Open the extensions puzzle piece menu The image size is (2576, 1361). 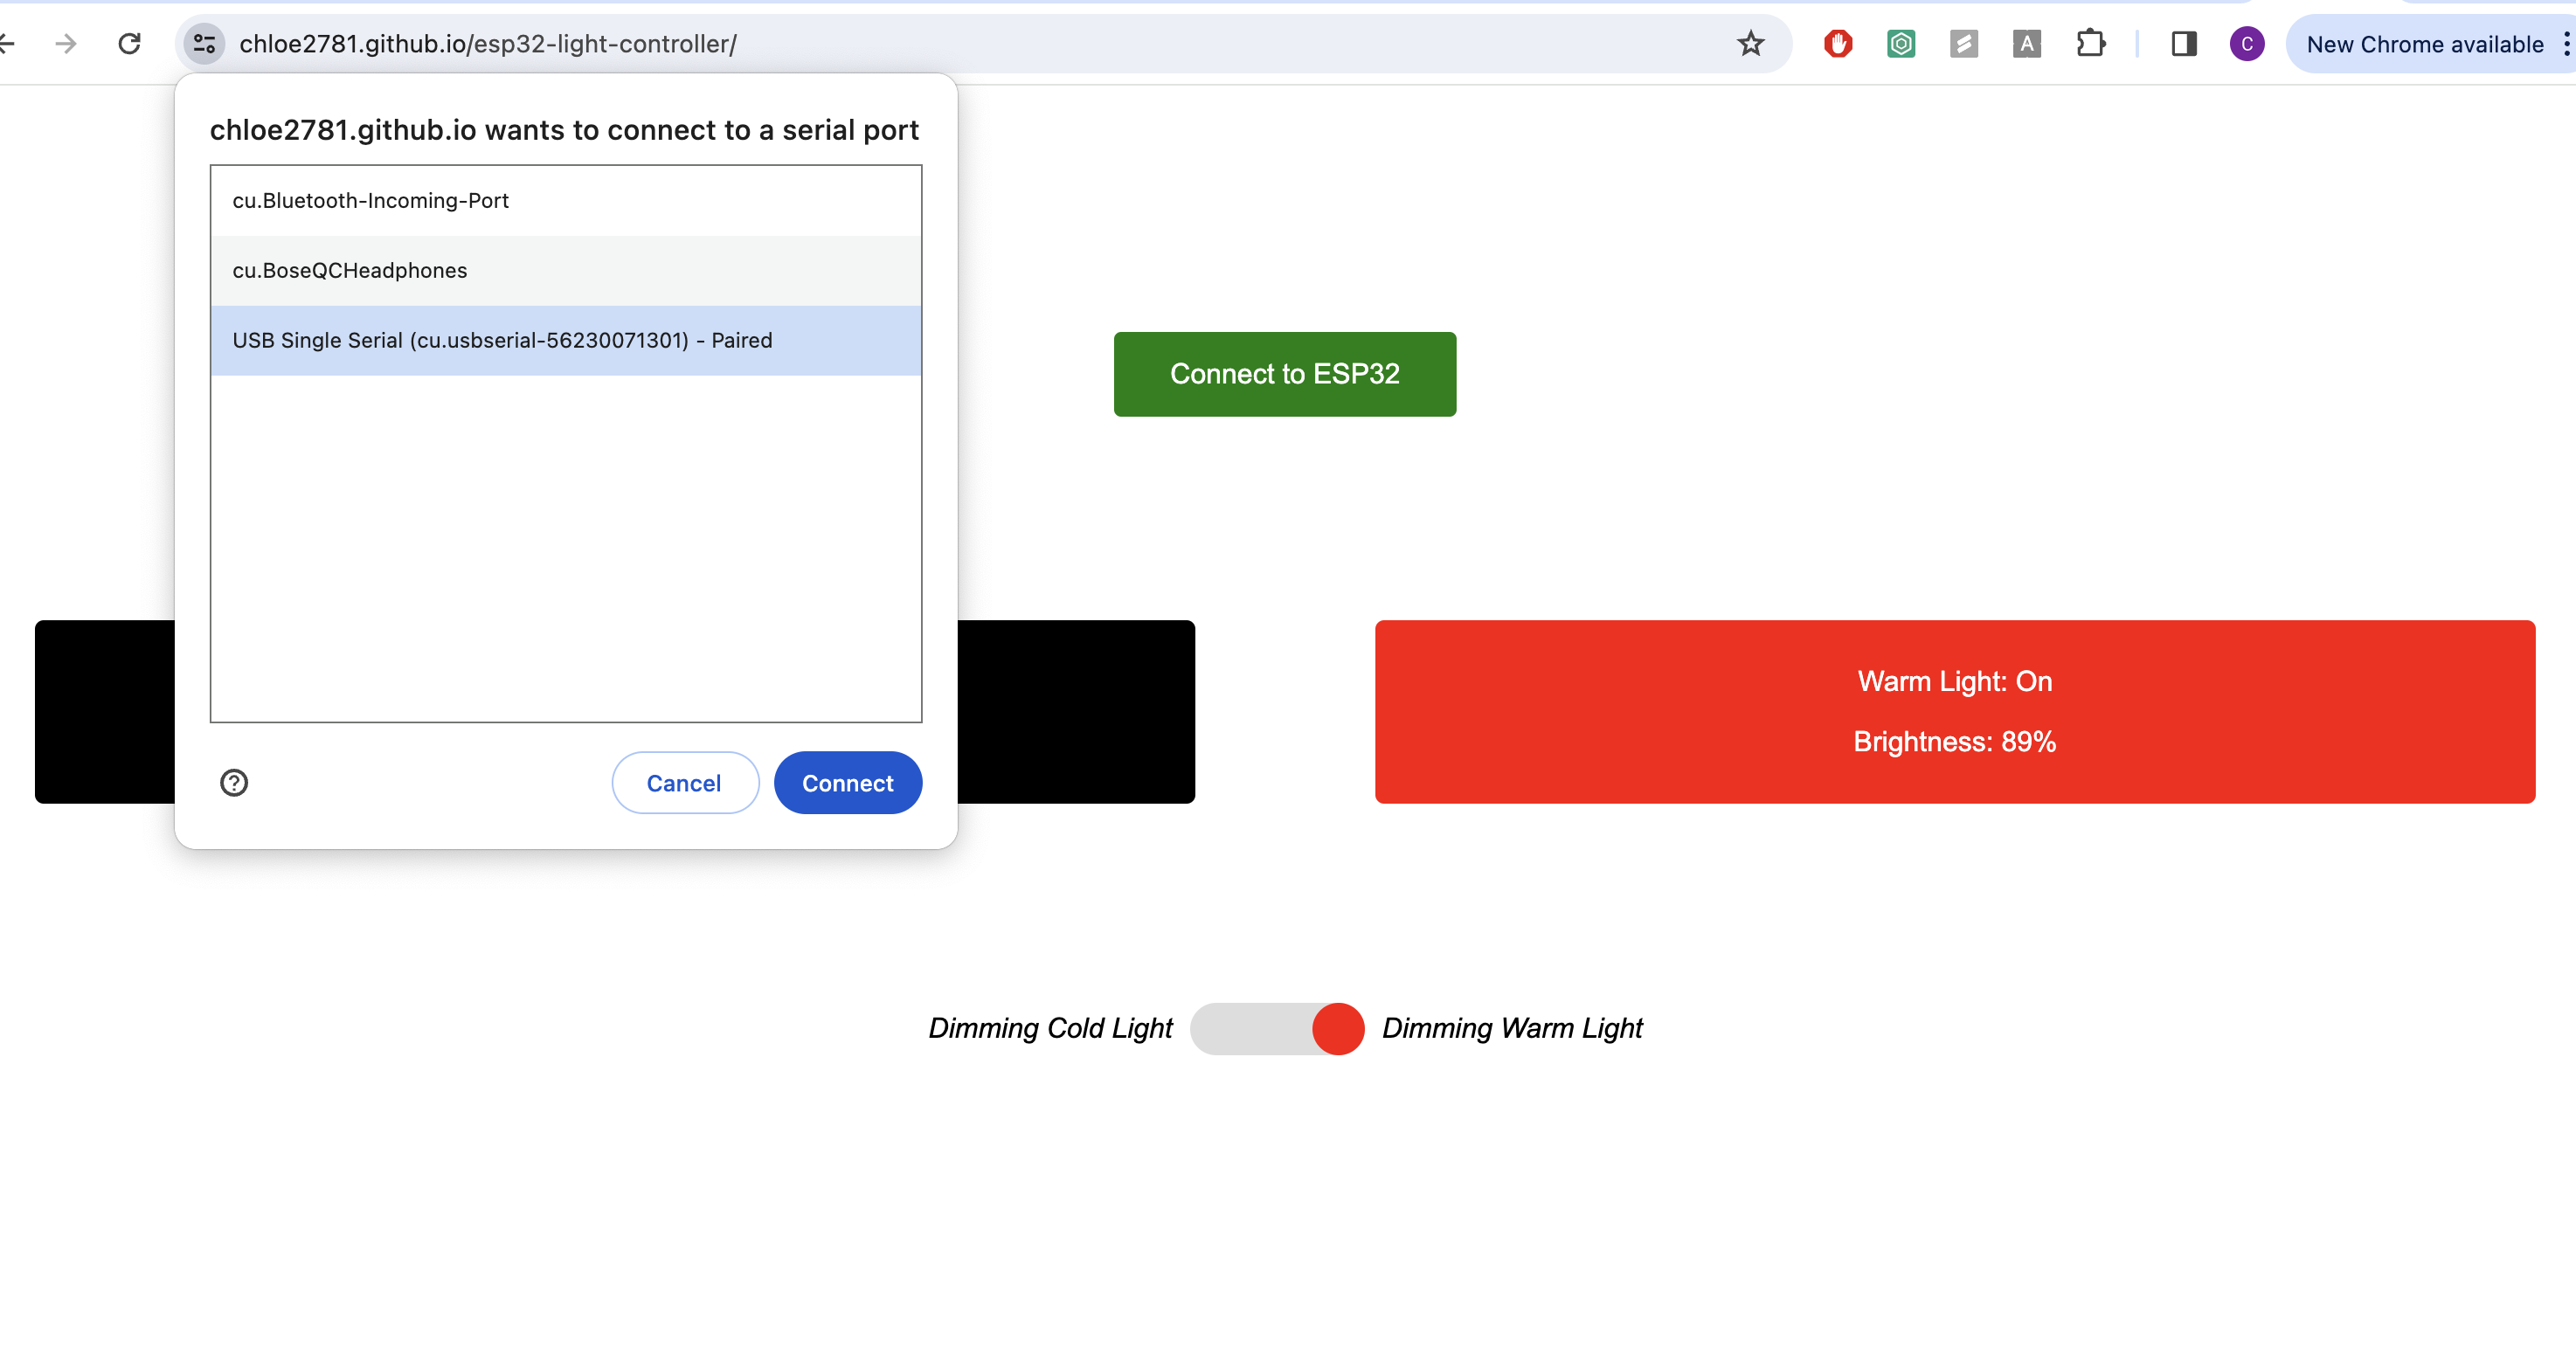[x=2091, y=44]
